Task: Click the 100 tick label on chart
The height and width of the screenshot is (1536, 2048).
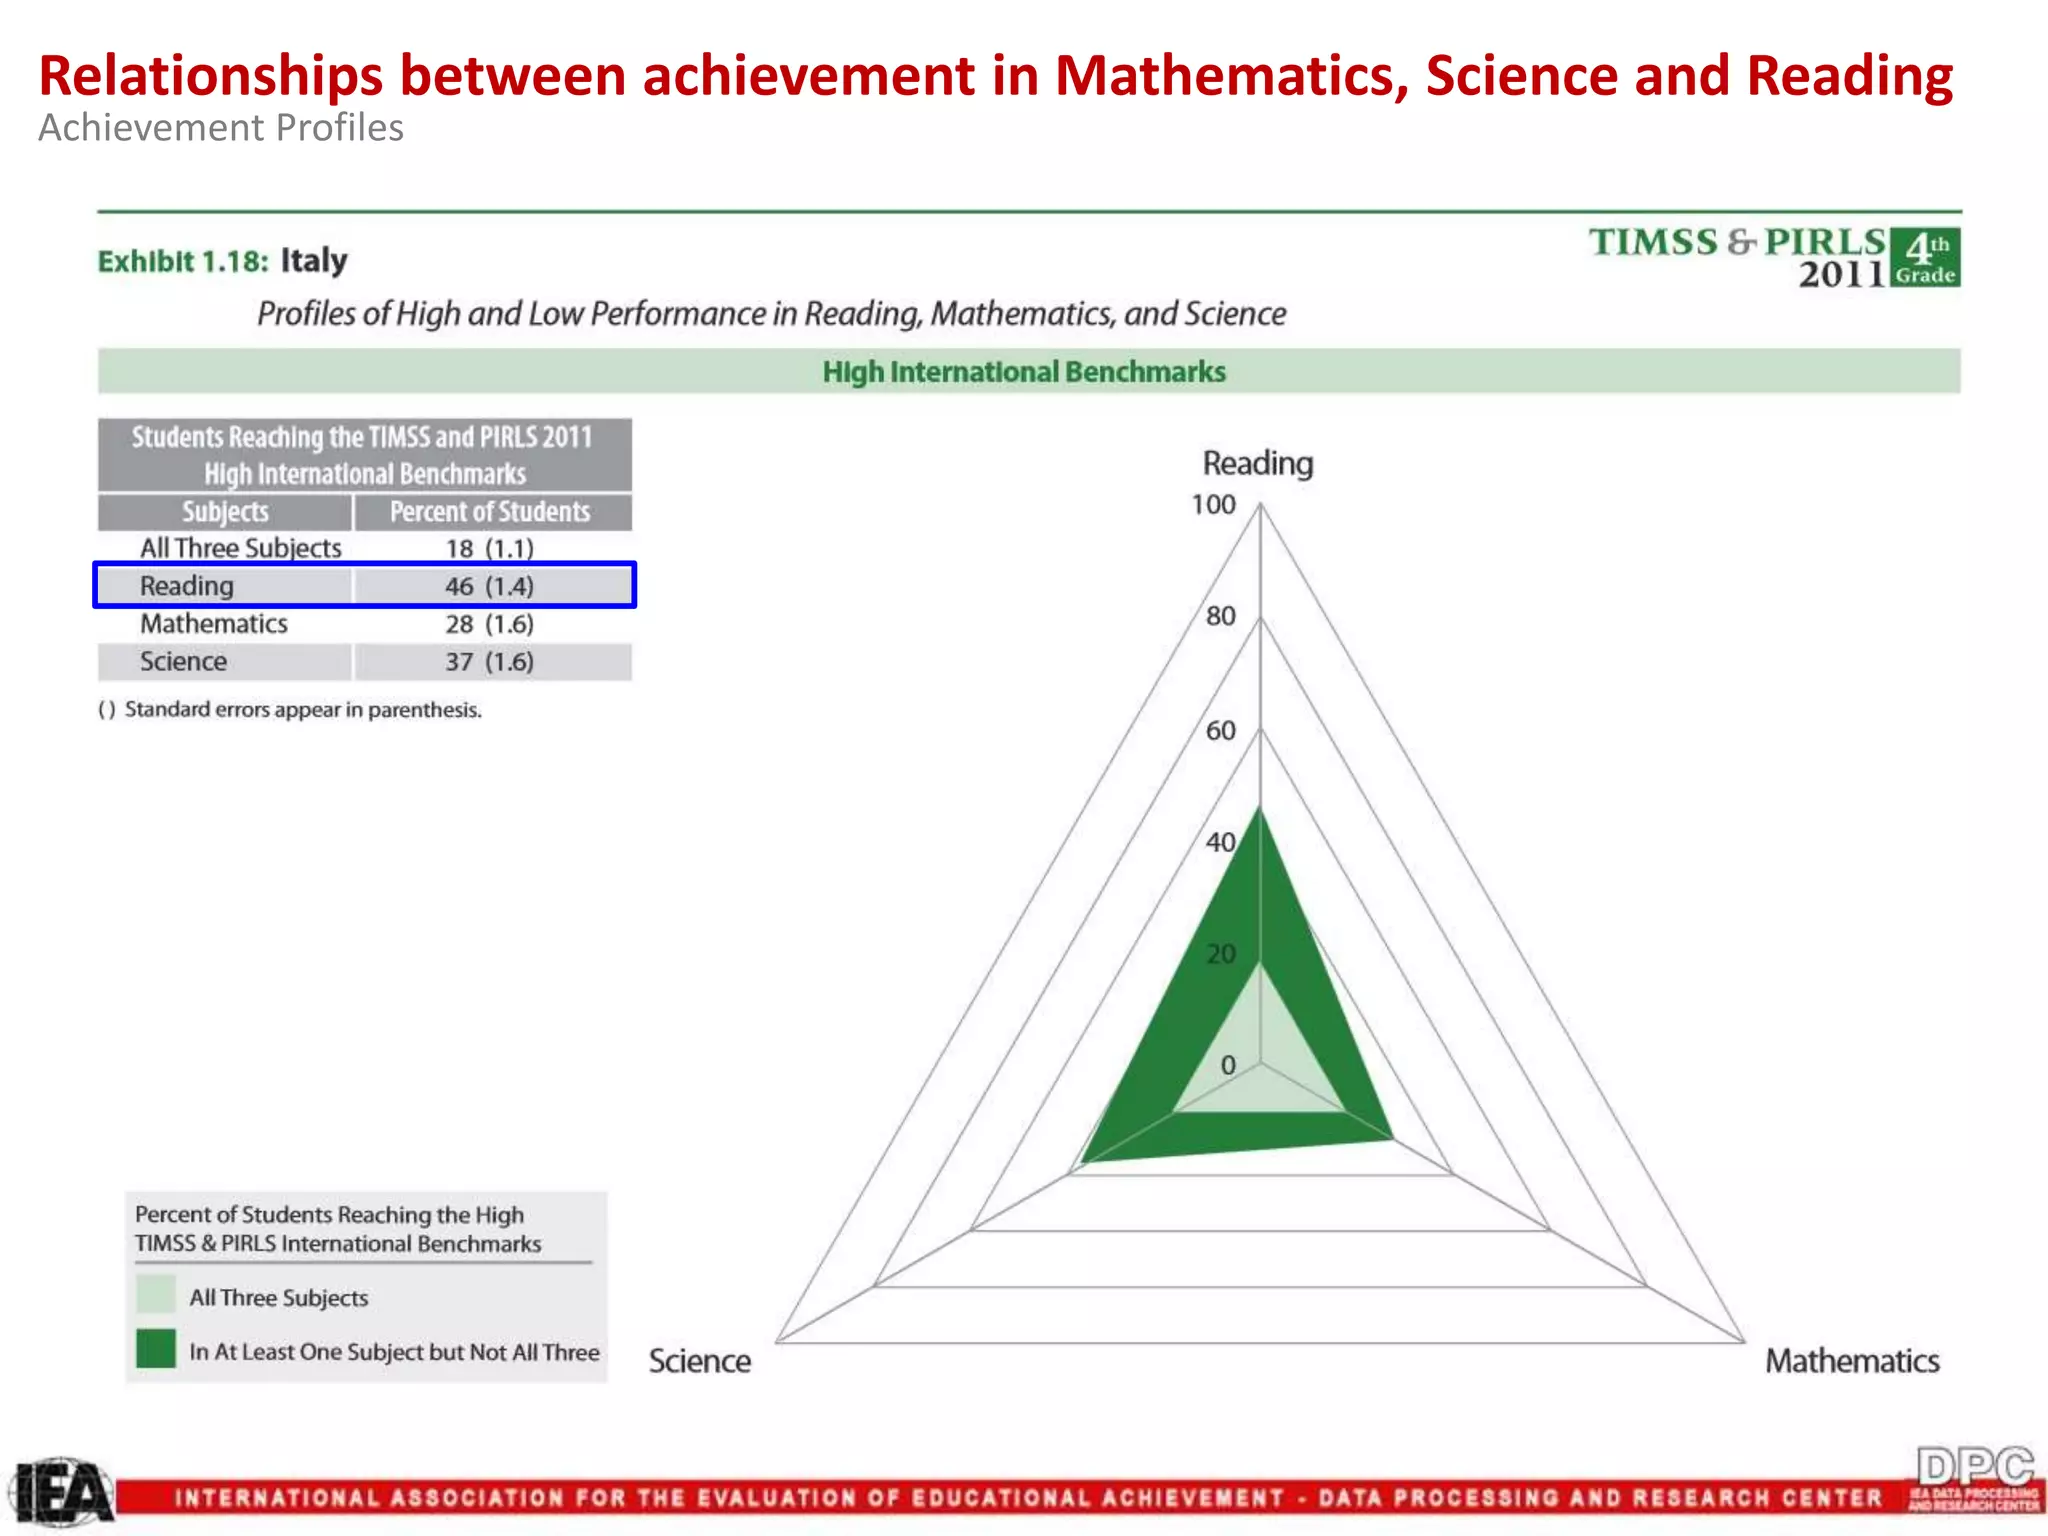Action: click(x=1213, y=505)
